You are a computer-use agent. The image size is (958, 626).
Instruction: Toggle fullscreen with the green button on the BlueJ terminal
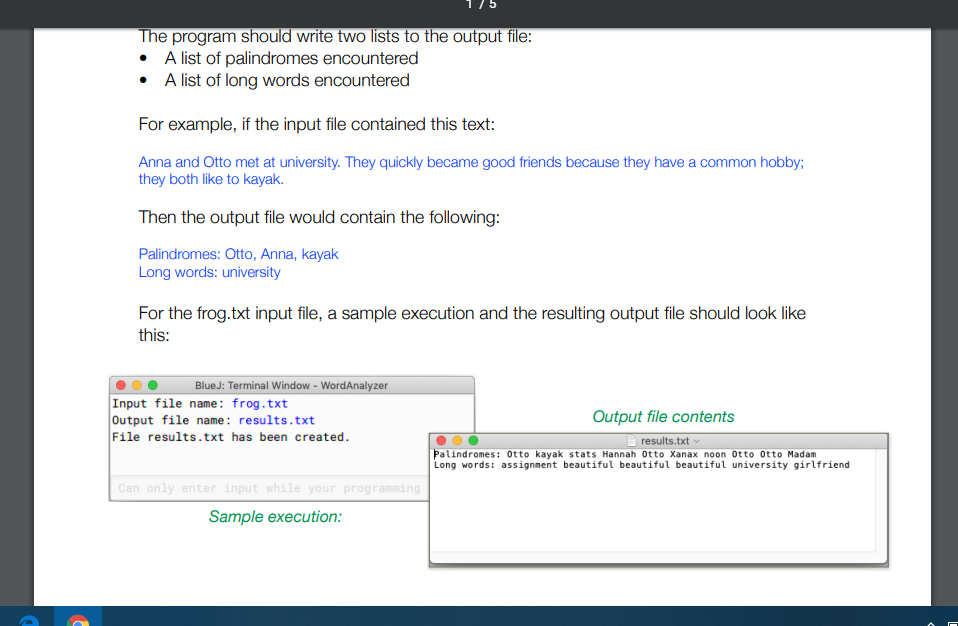click(x=151, y=384)
